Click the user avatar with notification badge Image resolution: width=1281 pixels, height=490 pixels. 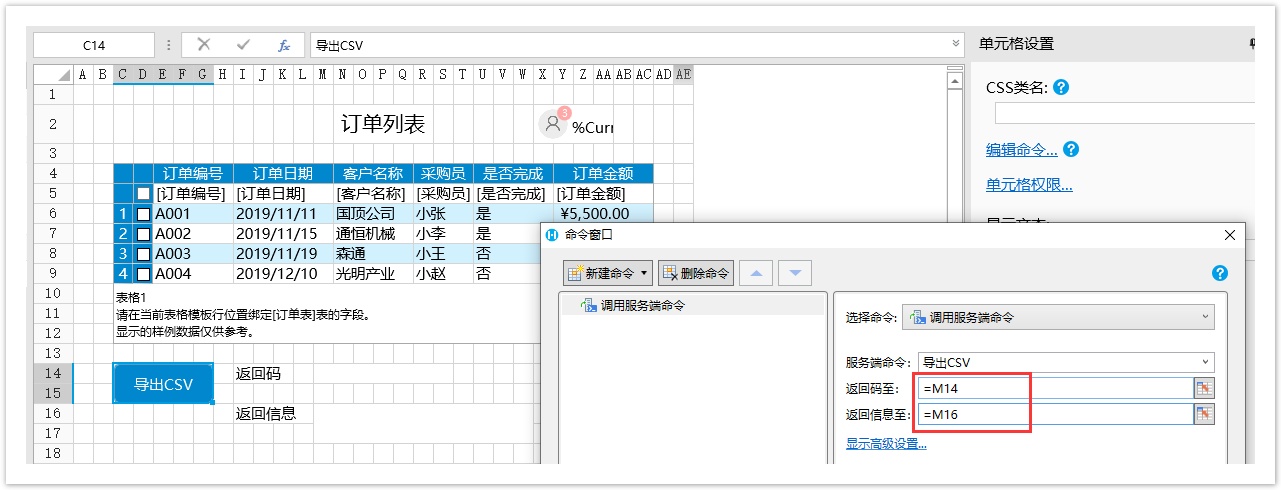[553, 124]
